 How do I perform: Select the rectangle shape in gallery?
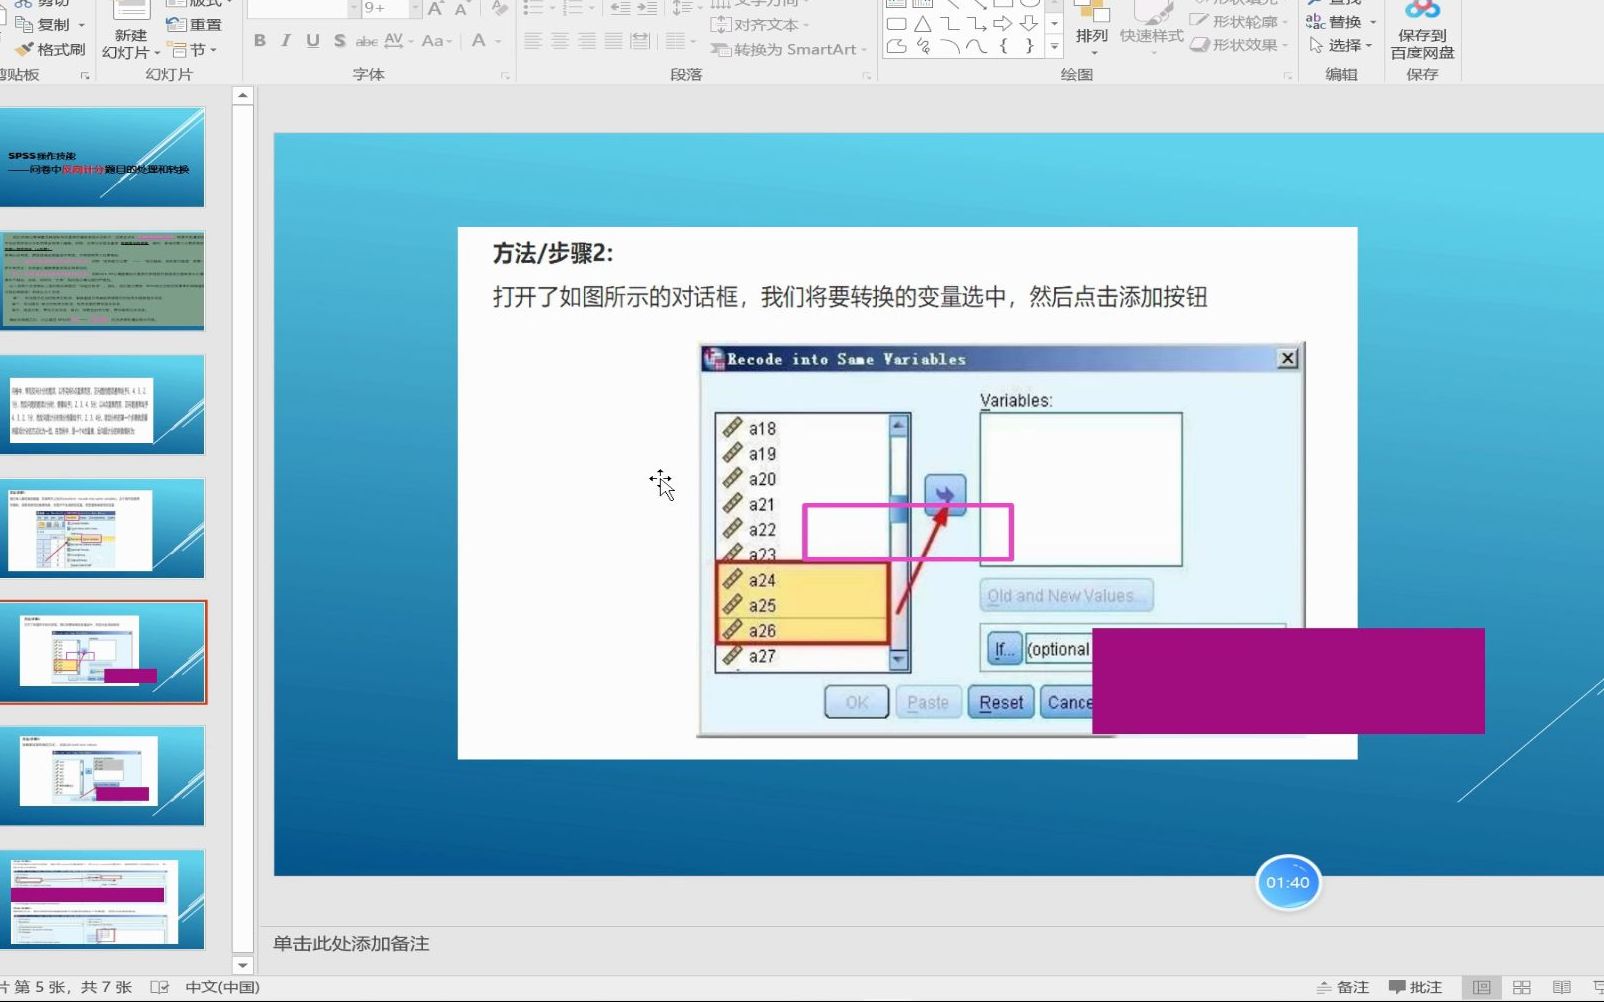point(897,23)
